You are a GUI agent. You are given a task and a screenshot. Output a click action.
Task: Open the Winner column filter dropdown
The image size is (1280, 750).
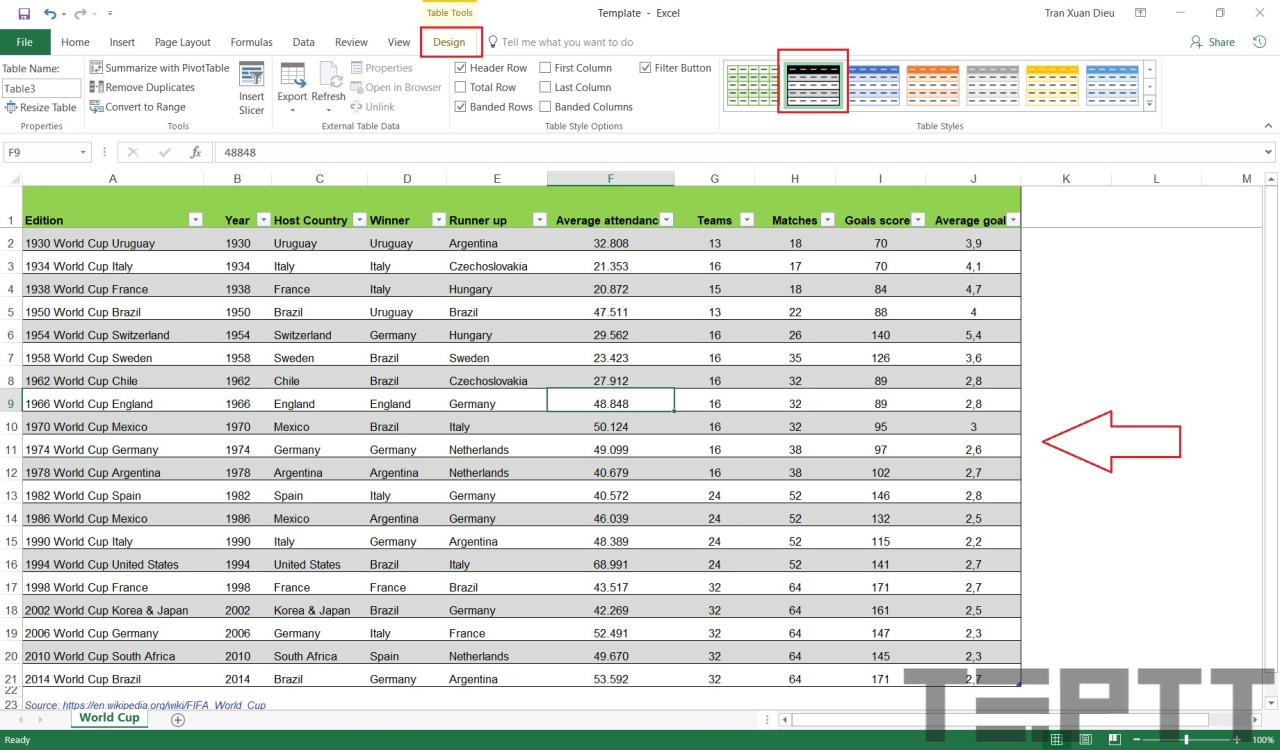tap(438, 220)
